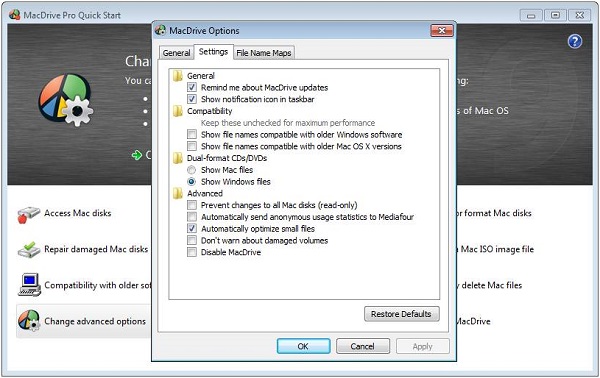The image size is (600, 378).
Task: Toggle Automatically optimize small files checkbox
Action: coord(192,228)
